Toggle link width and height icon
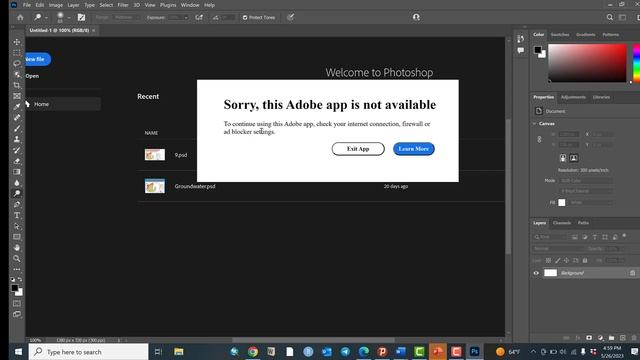Image resolution: width=640 pixels, height=360 pixels. tap(539, 139)
